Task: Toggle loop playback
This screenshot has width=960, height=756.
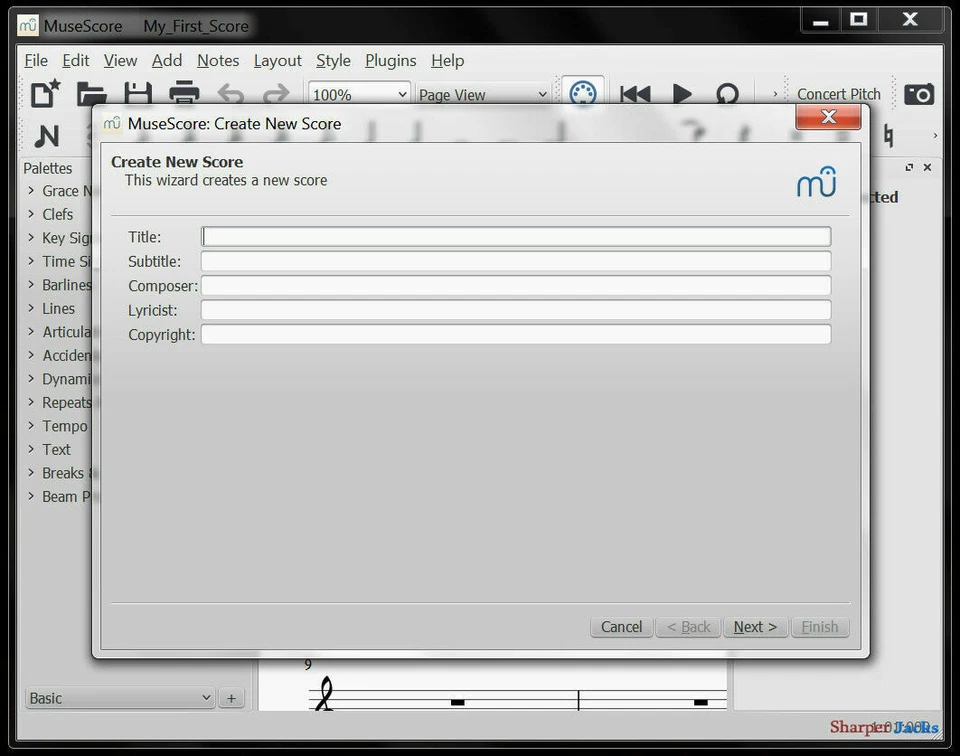Action: pyautogui.click(x=728, y=92)
